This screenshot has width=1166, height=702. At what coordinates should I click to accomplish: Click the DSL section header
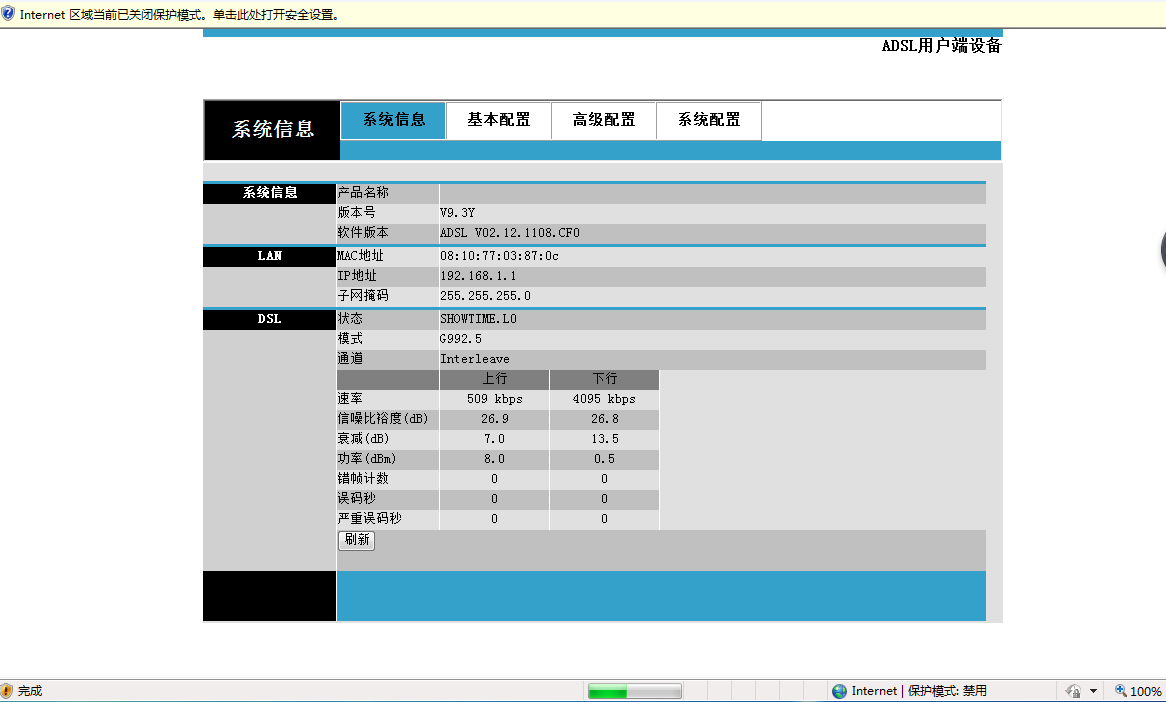click(269, 320)
